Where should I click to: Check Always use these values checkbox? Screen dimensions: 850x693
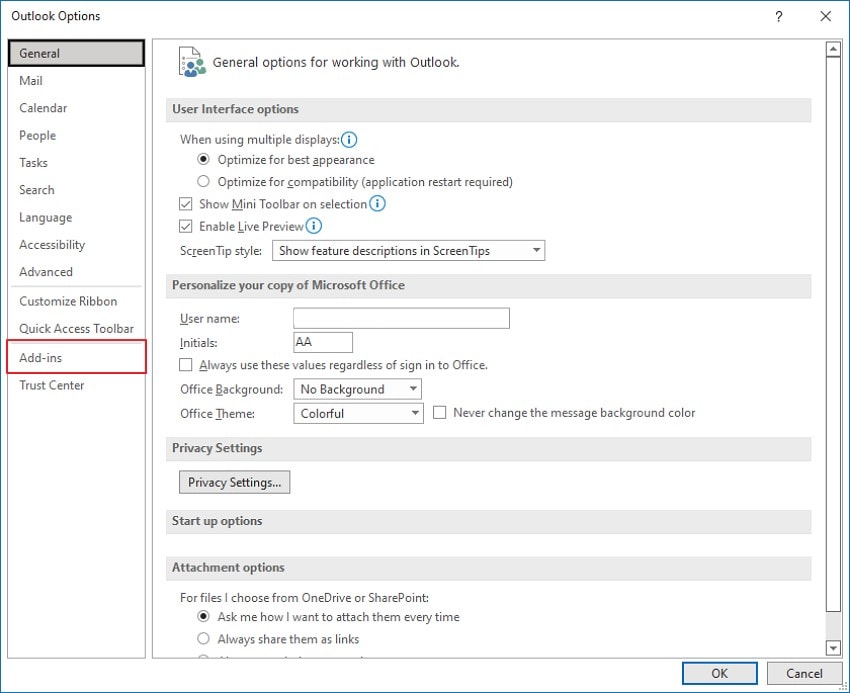coord(185,365)
